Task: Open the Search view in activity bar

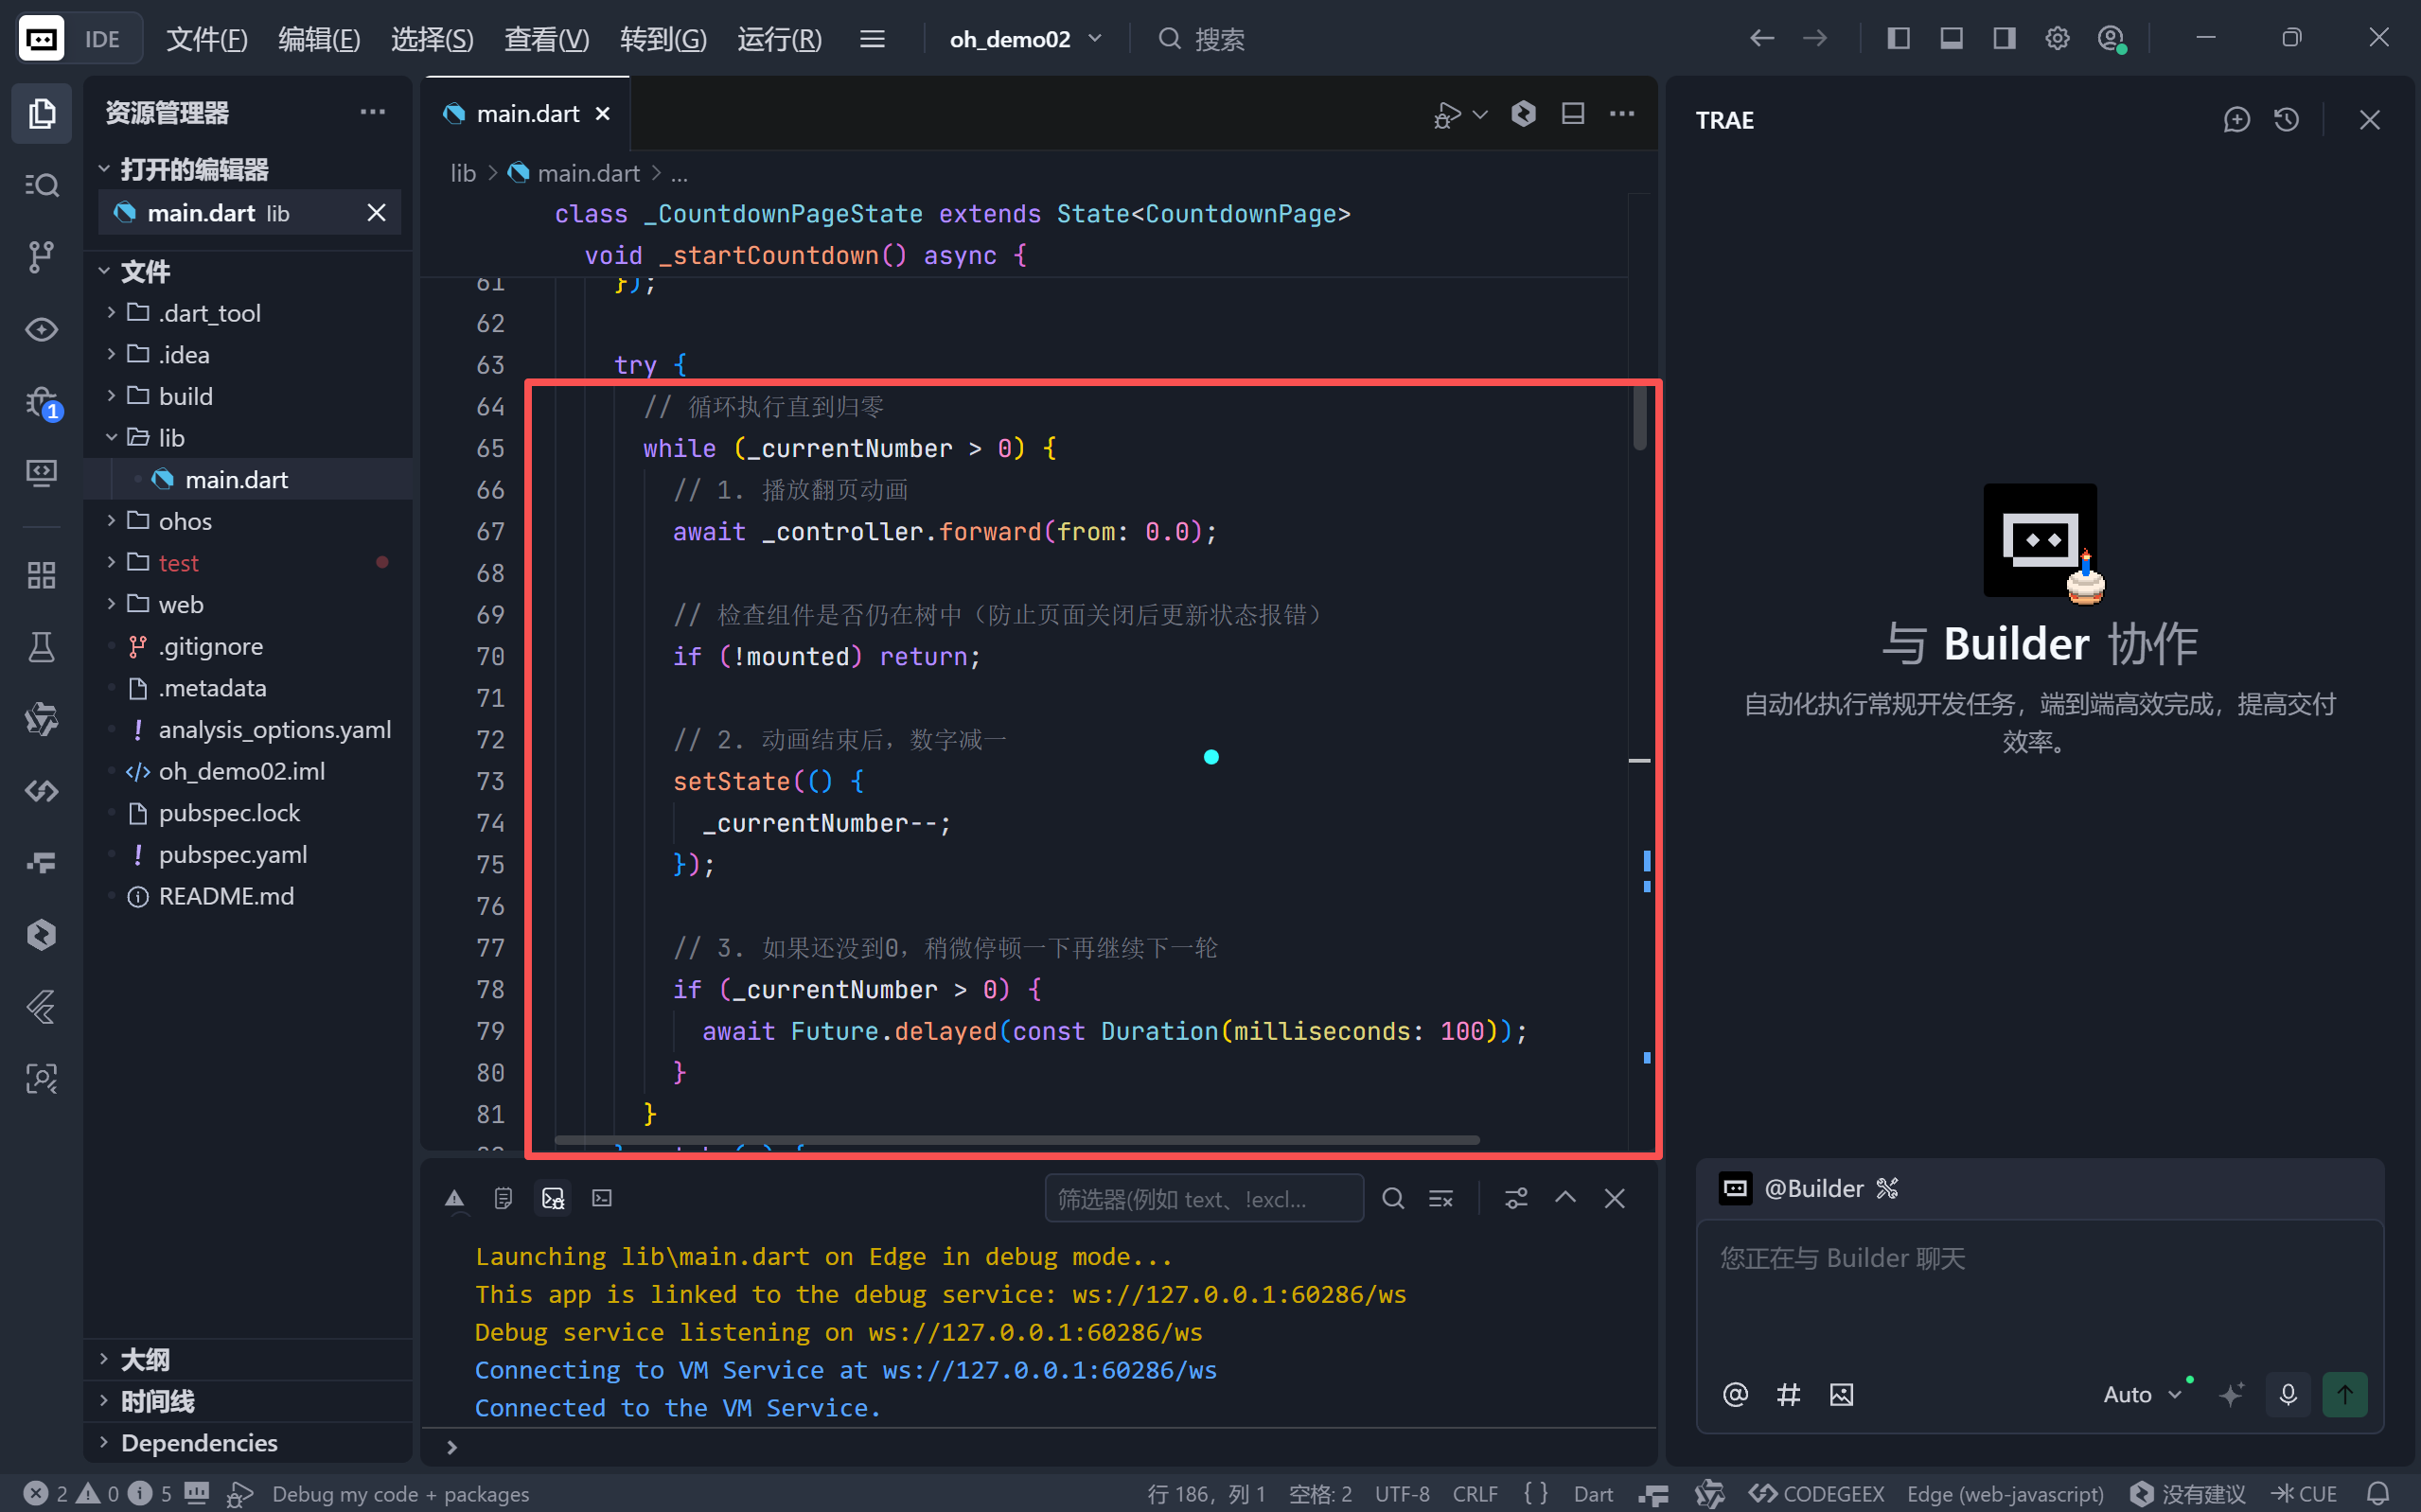Action: pos(41,185)
